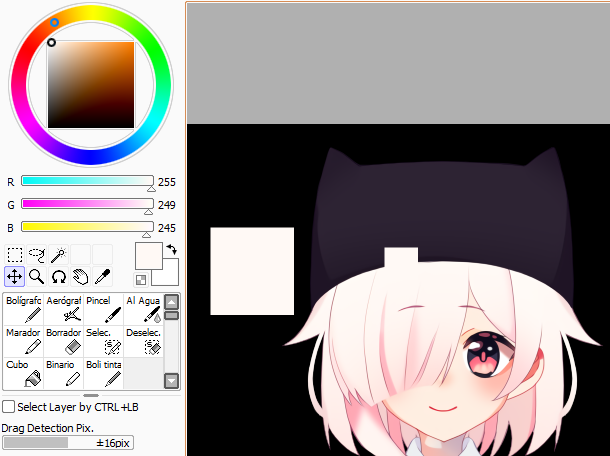Activate the Move tool
The height and width of the screenshot is (456, 610).
[x=15, y=277]
